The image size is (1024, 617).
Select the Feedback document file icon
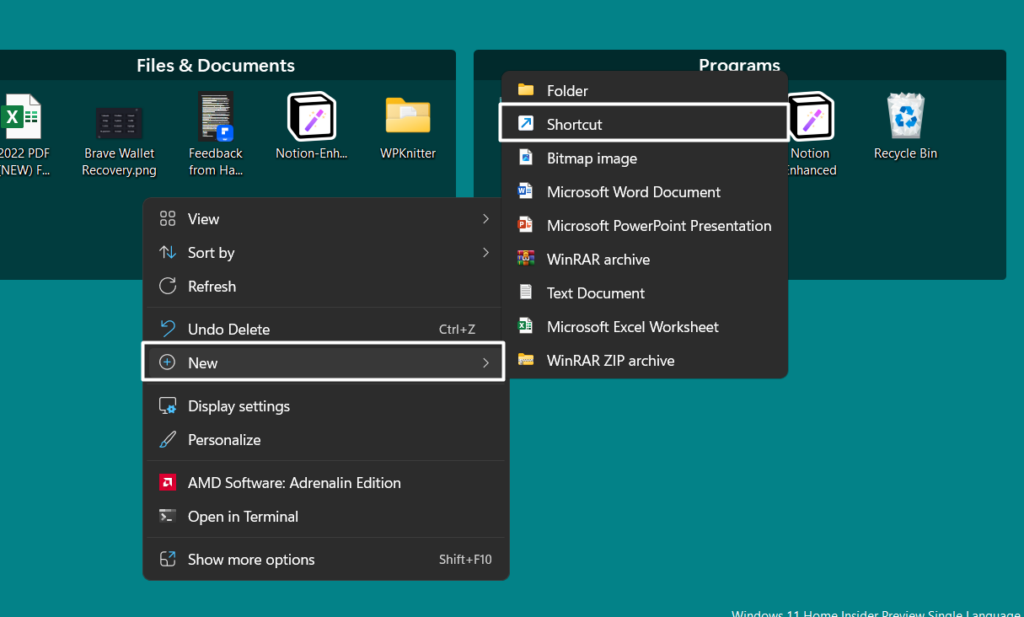coord(216,118)
